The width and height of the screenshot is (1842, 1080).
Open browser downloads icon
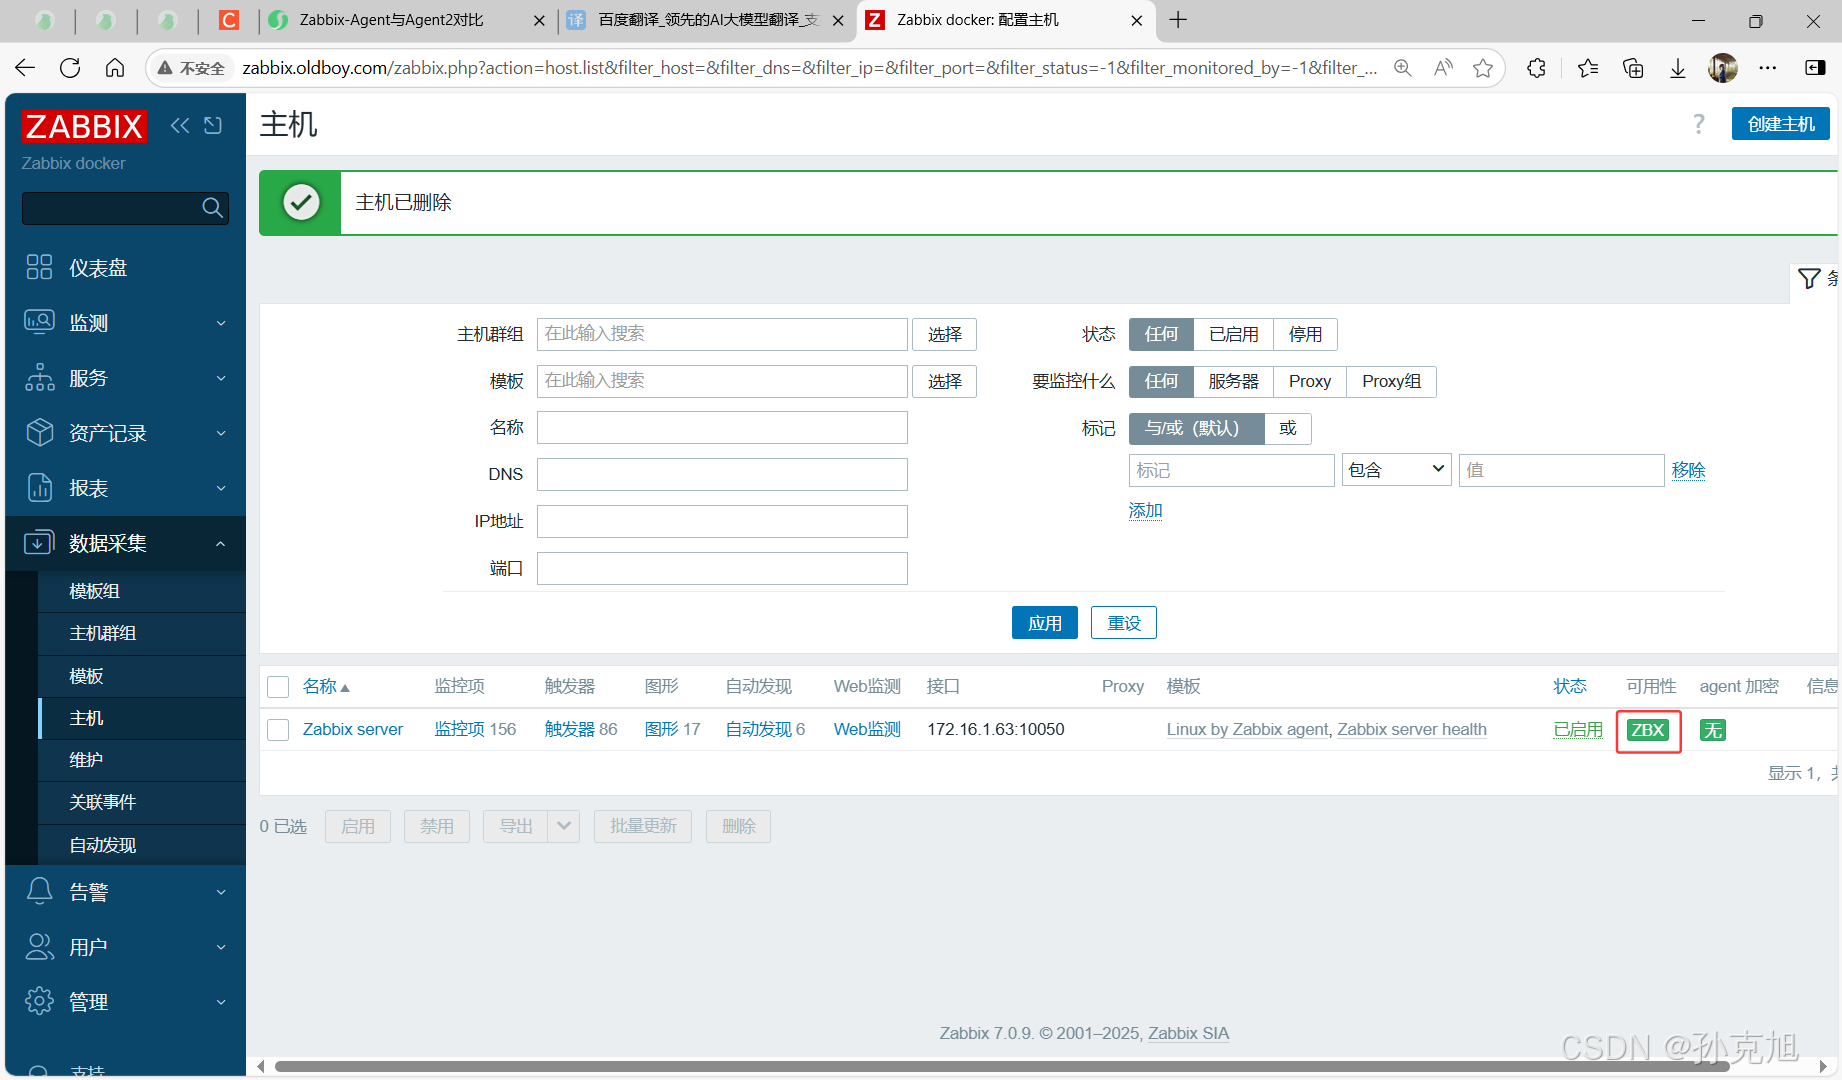pyautogui.click(x=1678, y=68)
